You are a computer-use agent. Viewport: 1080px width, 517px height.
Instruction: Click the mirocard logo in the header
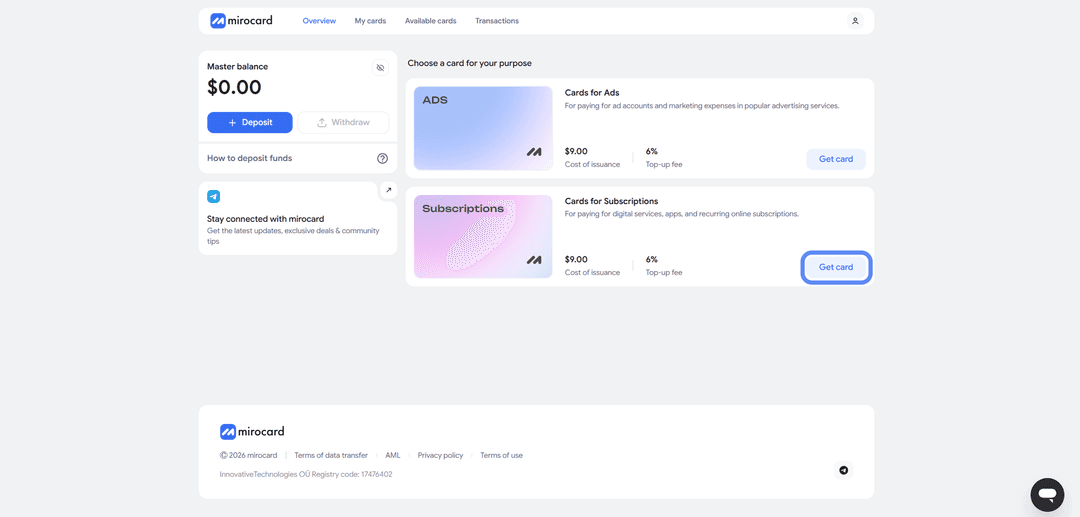coord(242,21)
